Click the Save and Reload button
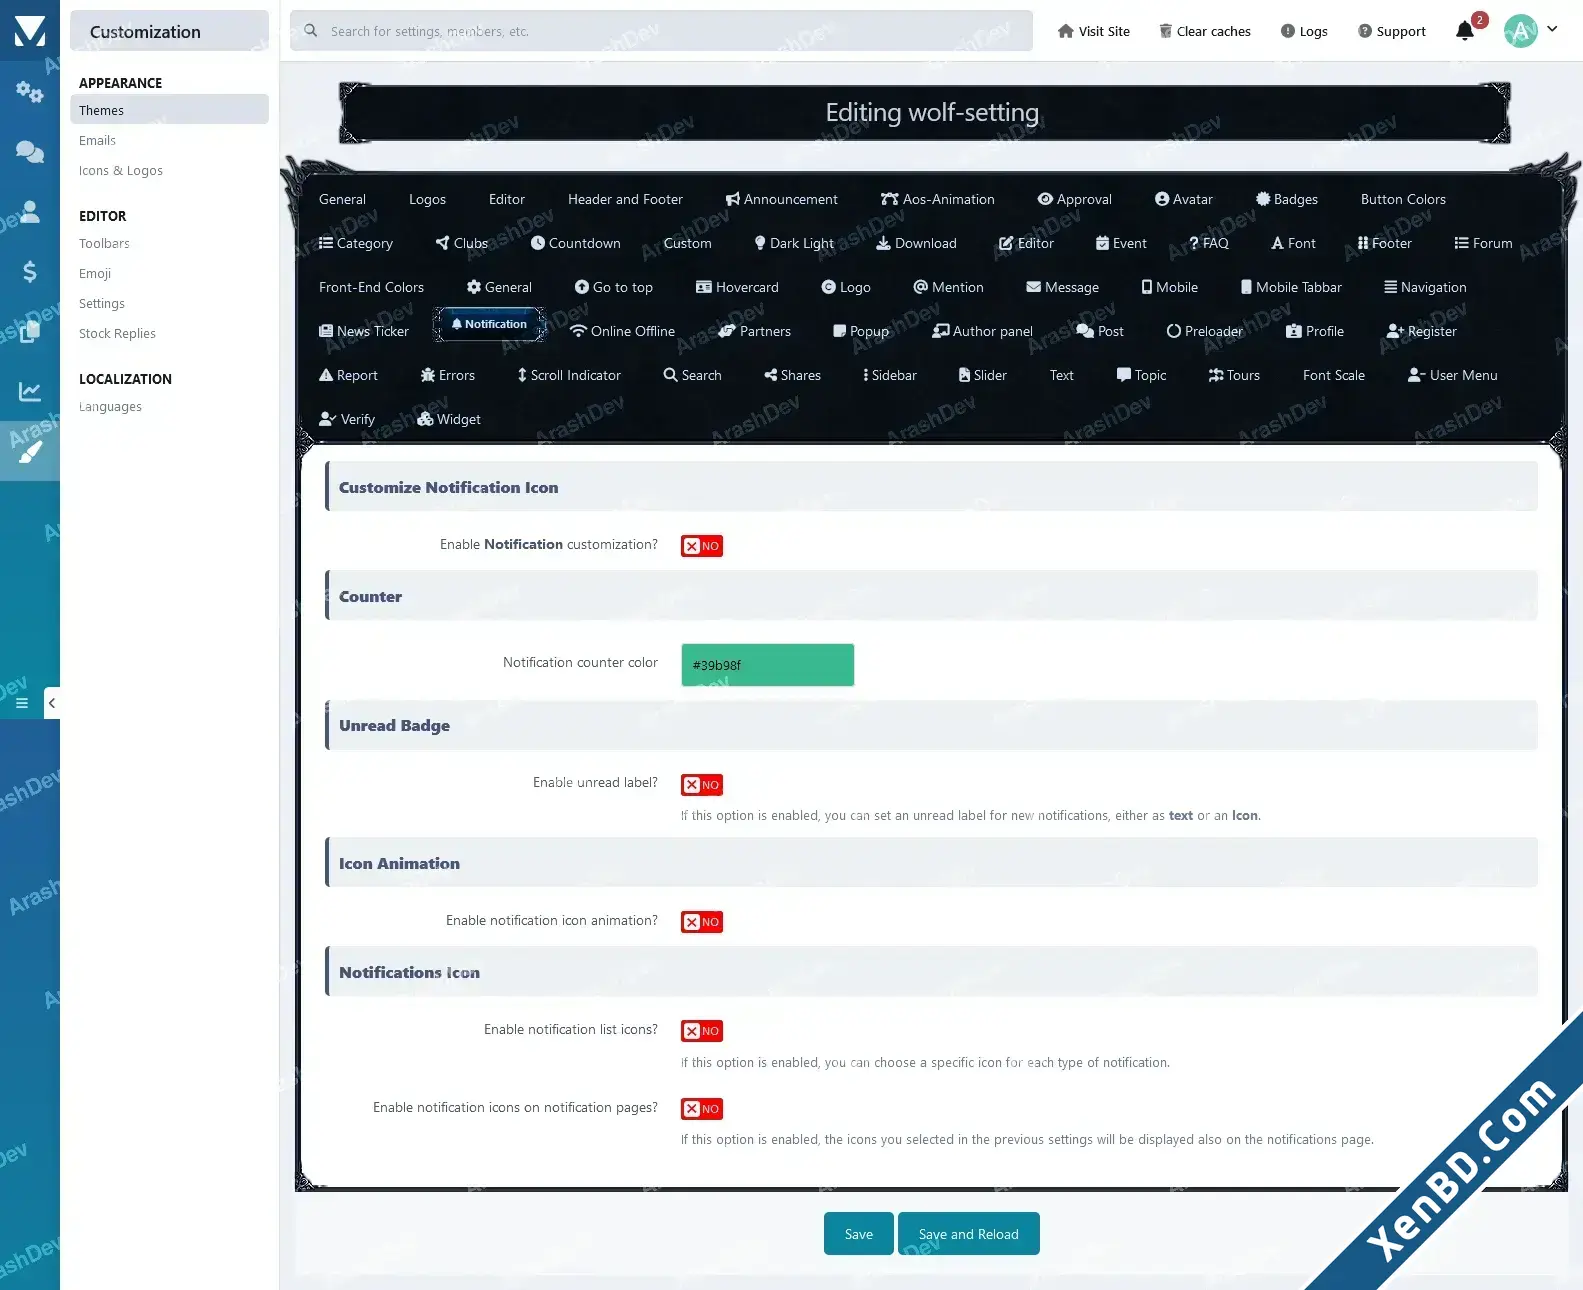This screenshot has width=1583, height=1290. 969,1234
